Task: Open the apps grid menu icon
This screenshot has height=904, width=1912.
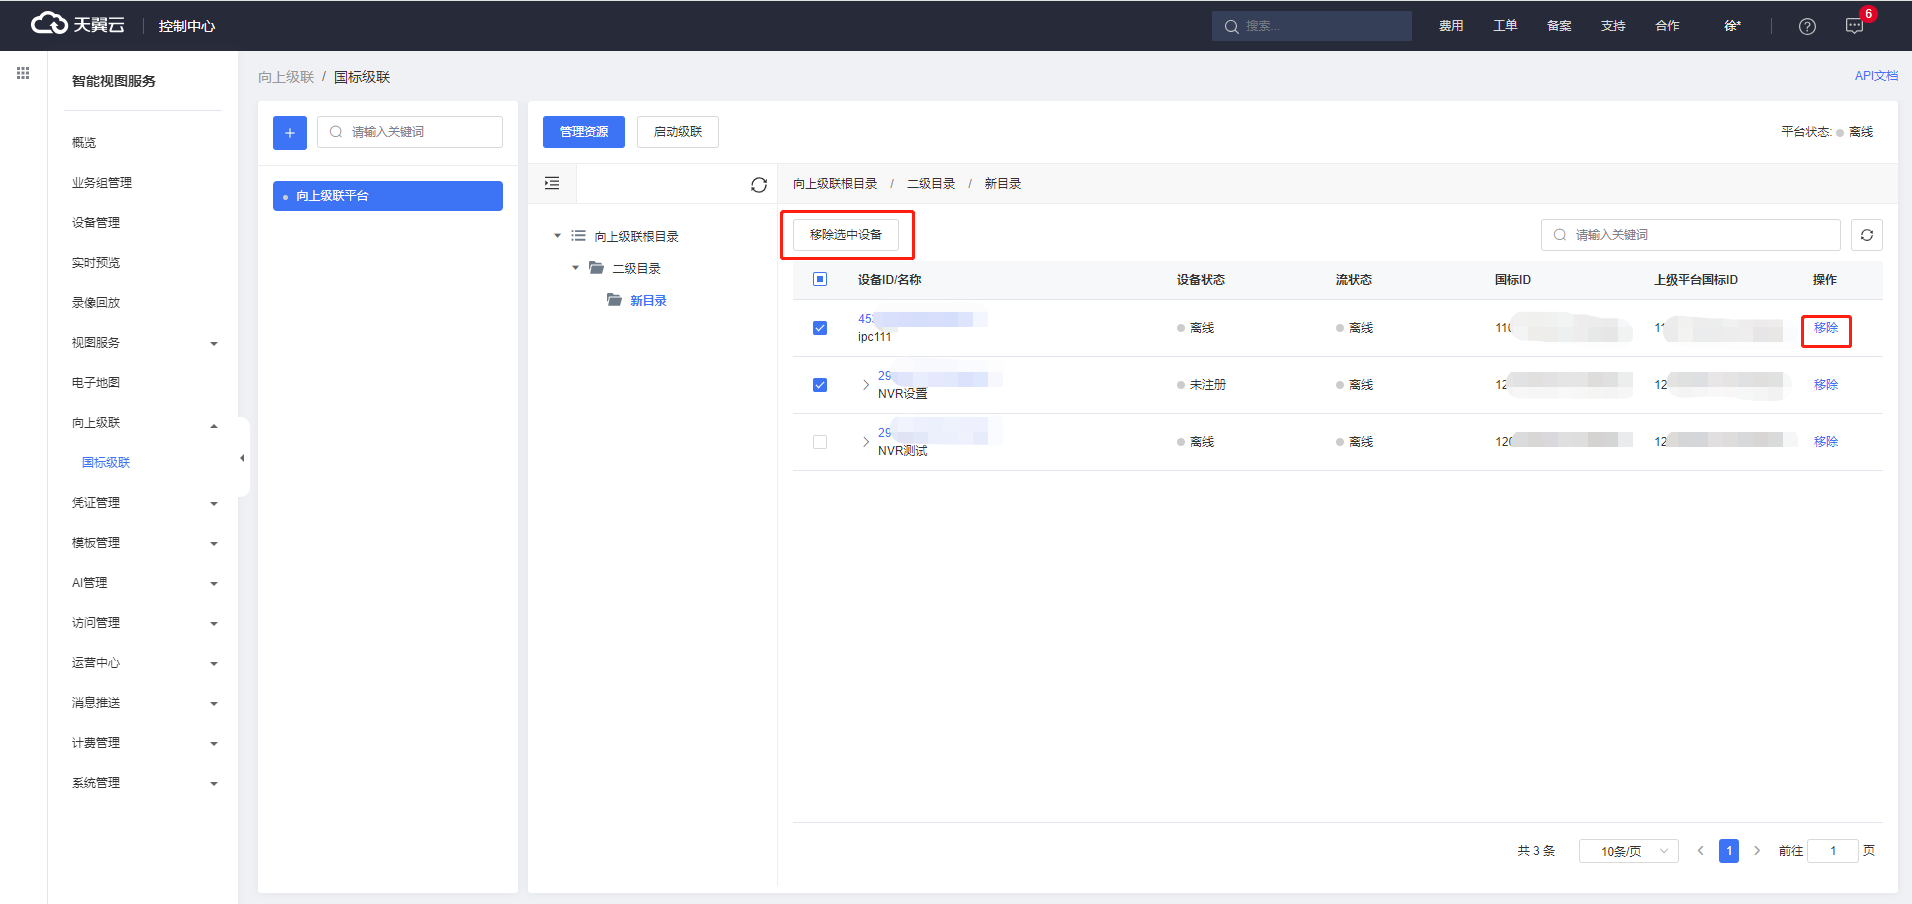Action: click(23, 73)
